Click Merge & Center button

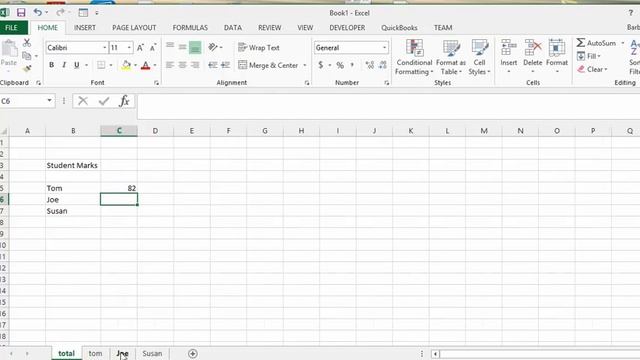pos(268,65)
